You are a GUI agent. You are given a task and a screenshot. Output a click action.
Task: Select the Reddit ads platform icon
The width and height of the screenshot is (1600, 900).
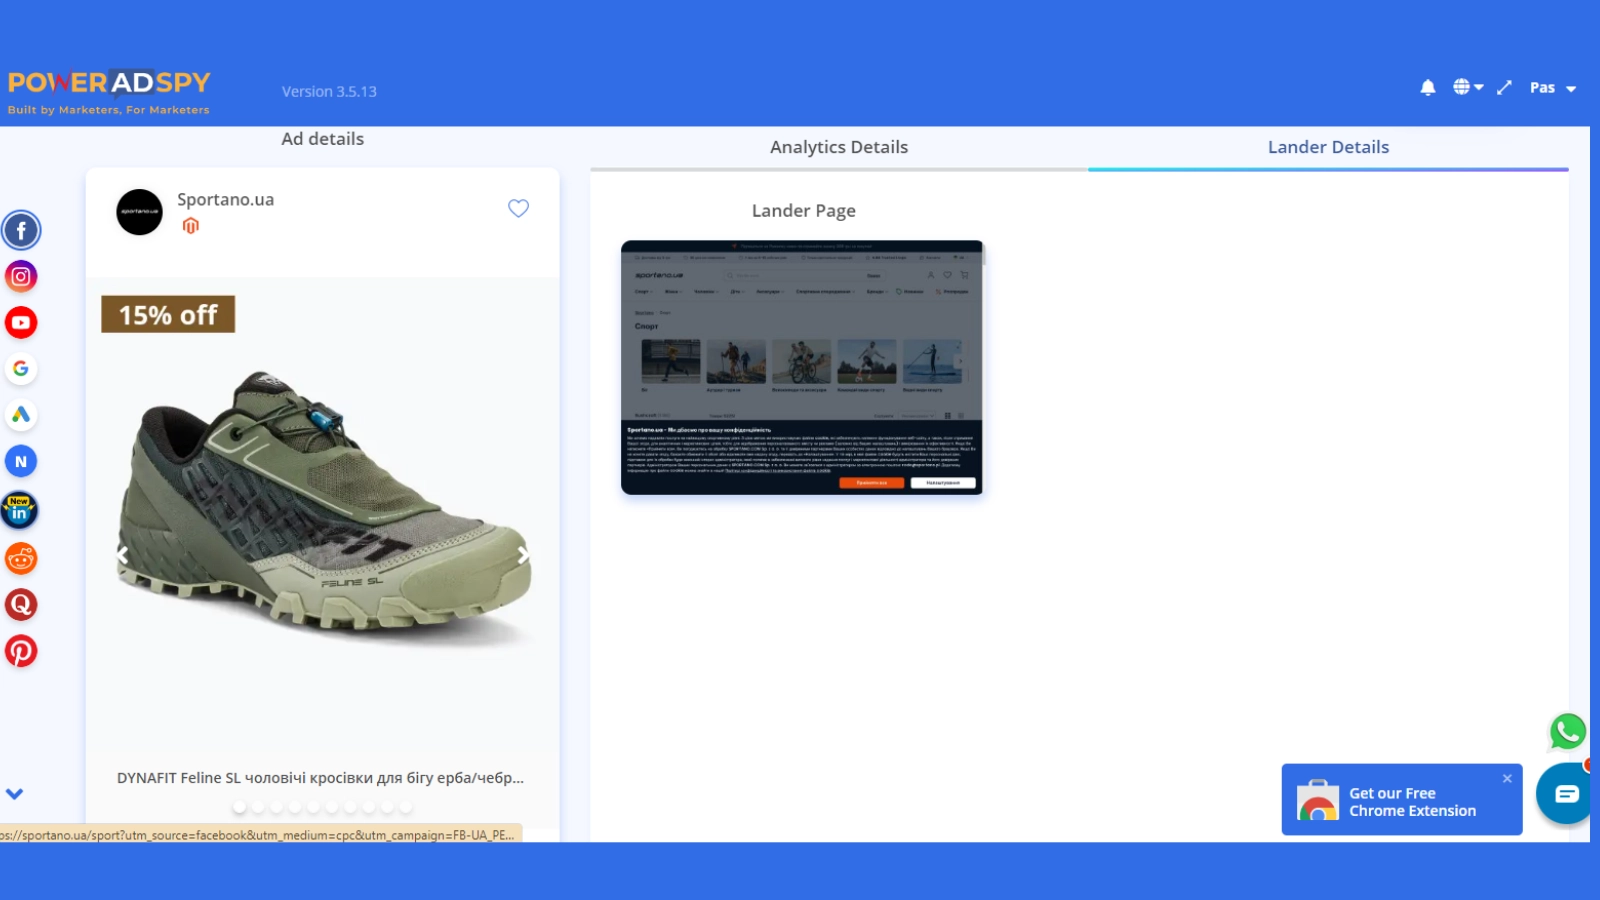[21, 558]
